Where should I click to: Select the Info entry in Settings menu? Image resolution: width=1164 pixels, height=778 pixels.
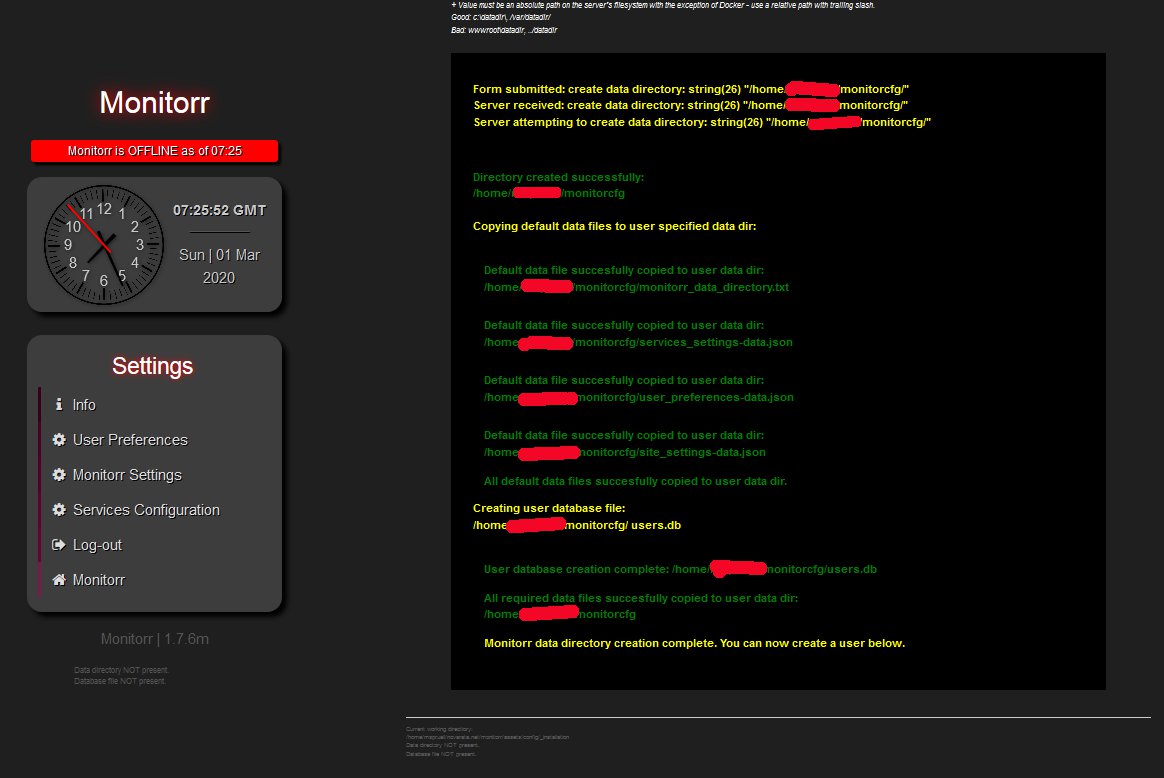point(85,404)
